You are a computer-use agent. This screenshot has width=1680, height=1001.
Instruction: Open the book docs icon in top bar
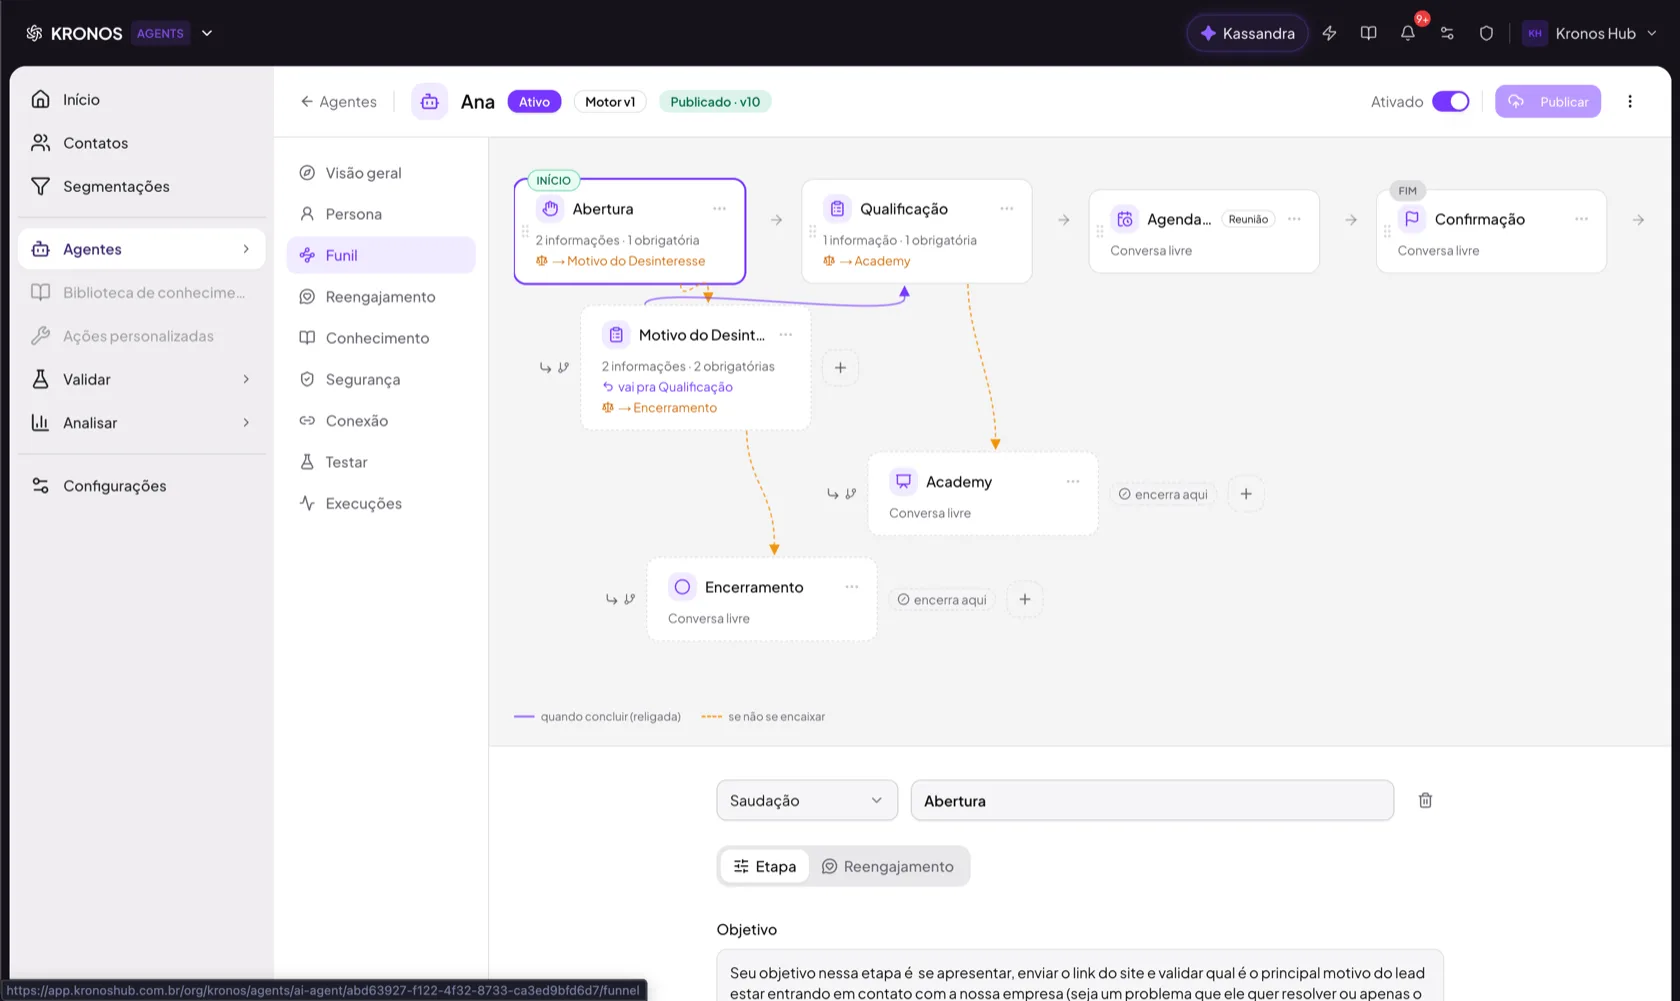(x=1368, y=33)
